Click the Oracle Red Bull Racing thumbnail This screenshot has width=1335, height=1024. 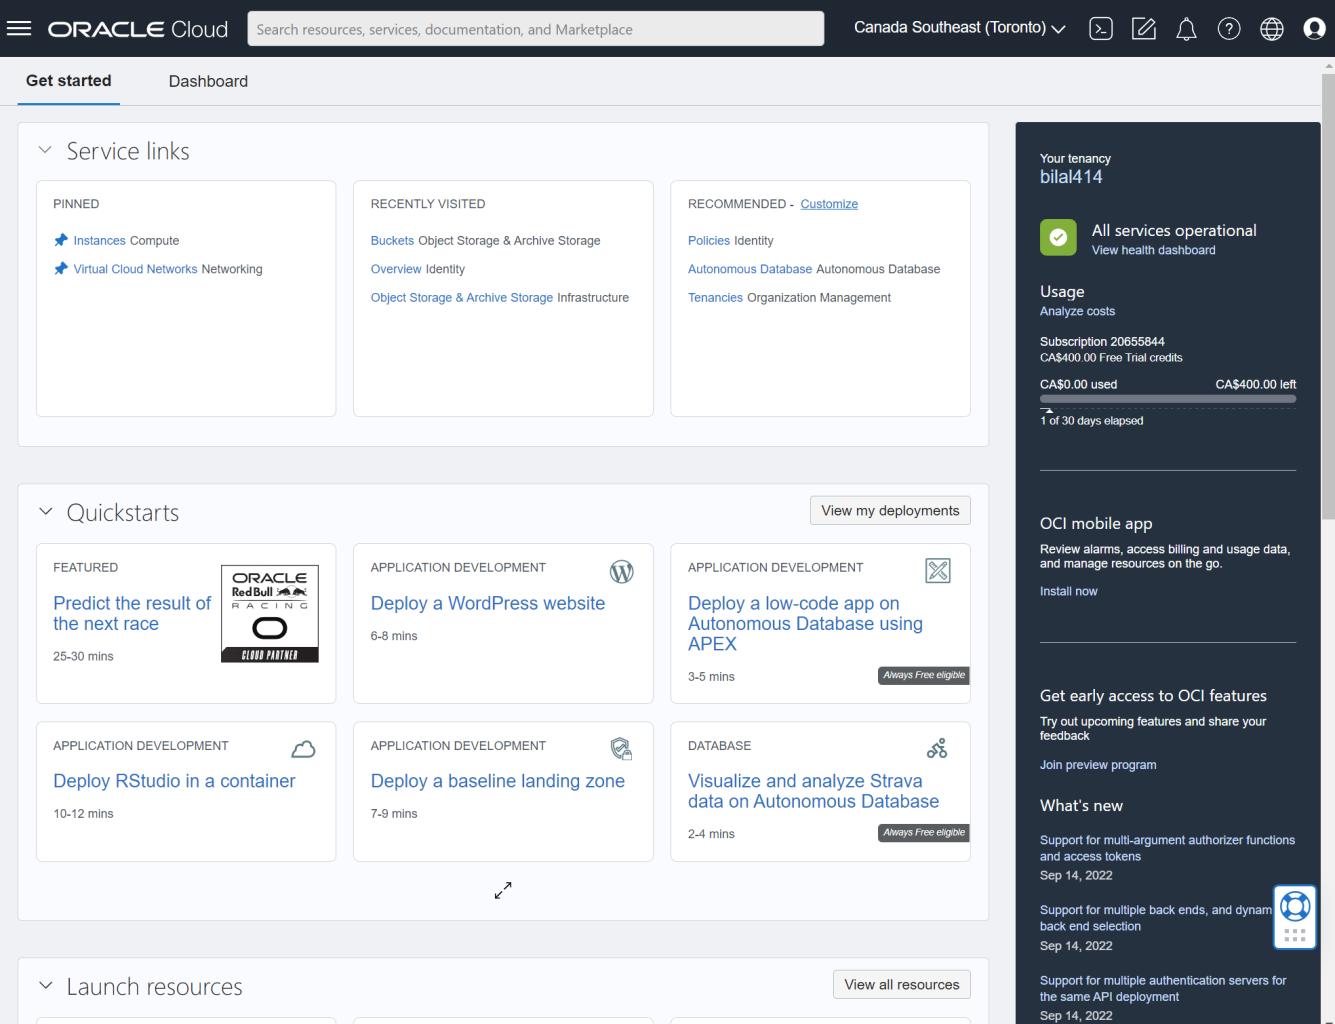coord(270,613)
